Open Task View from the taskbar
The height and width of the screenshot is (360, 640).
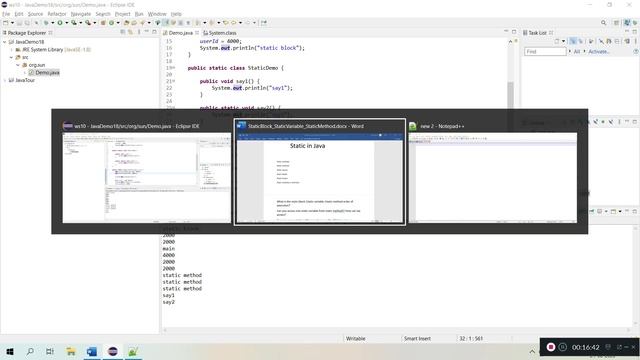[x=50, y=351]
